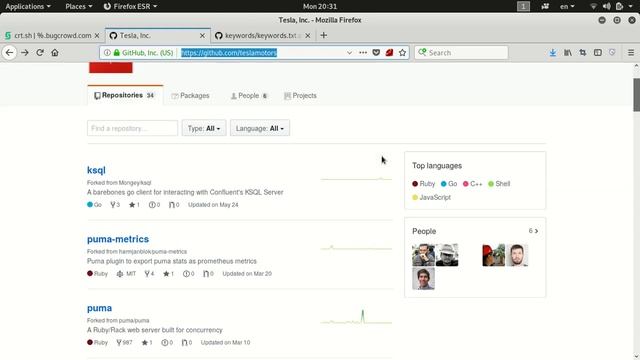Expand the People list via 6 chevron

[x=533, y=231]
